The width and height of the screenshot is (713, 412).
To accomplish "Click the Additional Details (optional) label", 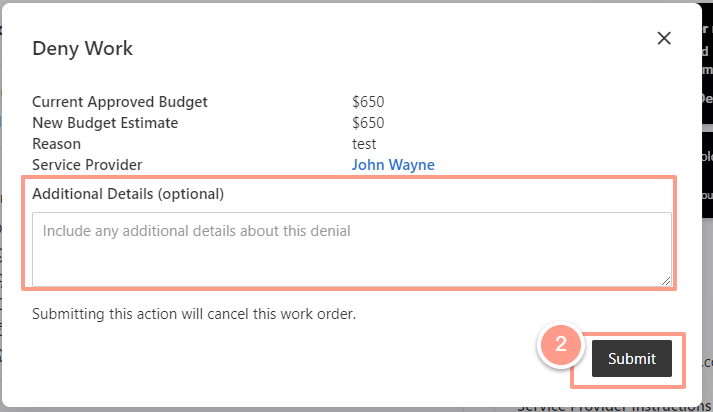I will click(x=128, y=194).
